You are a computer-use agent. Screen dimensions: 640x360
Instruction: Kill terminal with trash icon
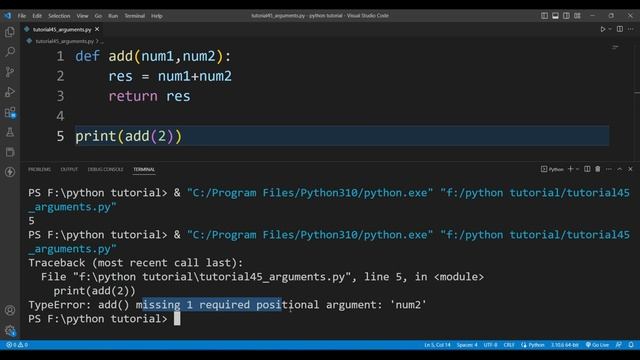point(598,169)
